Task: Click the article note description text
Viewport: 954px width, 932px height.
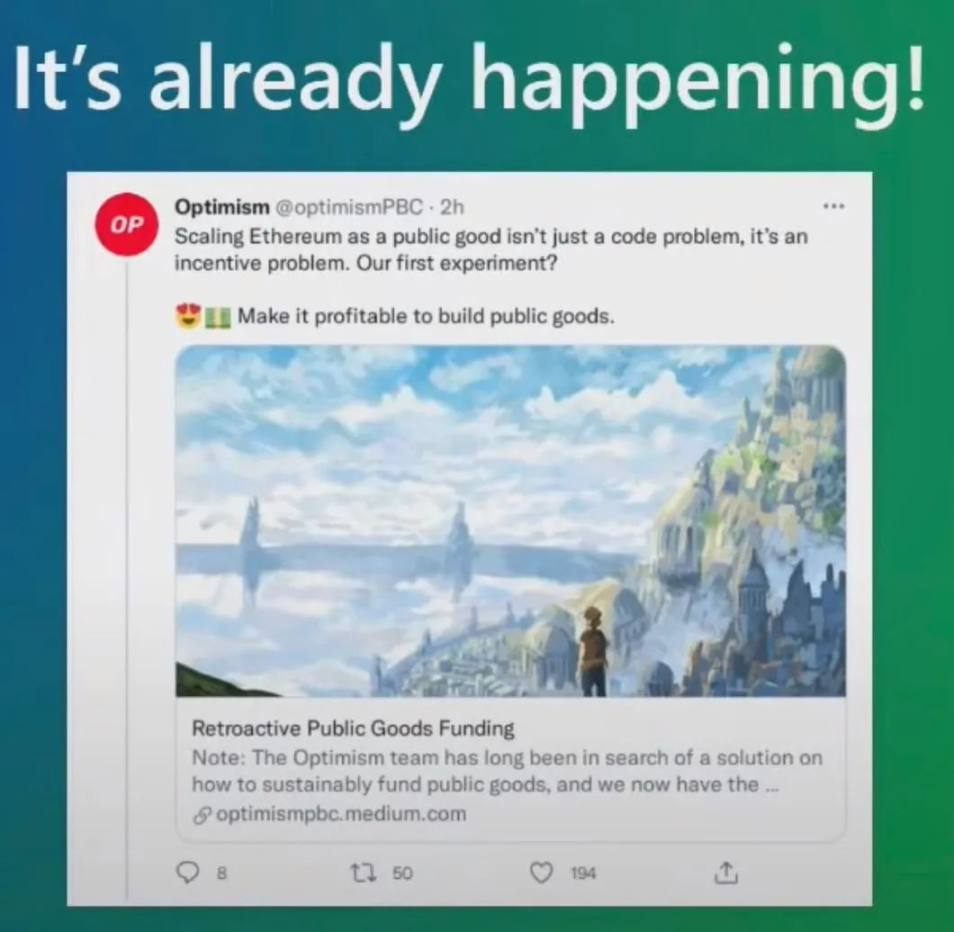Action: tap(507, 771)
